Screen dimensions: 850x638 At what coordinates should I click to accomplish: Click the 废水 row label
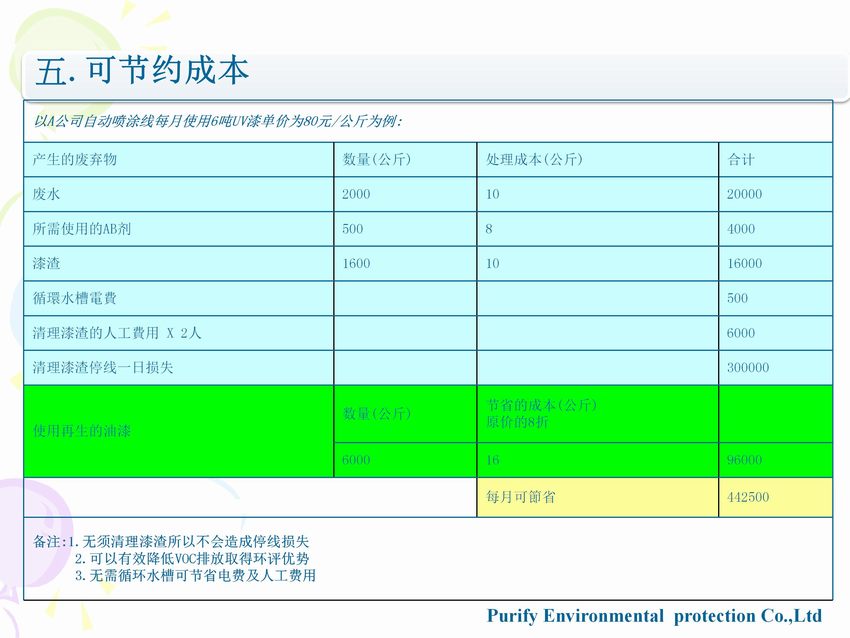point(47,195)
